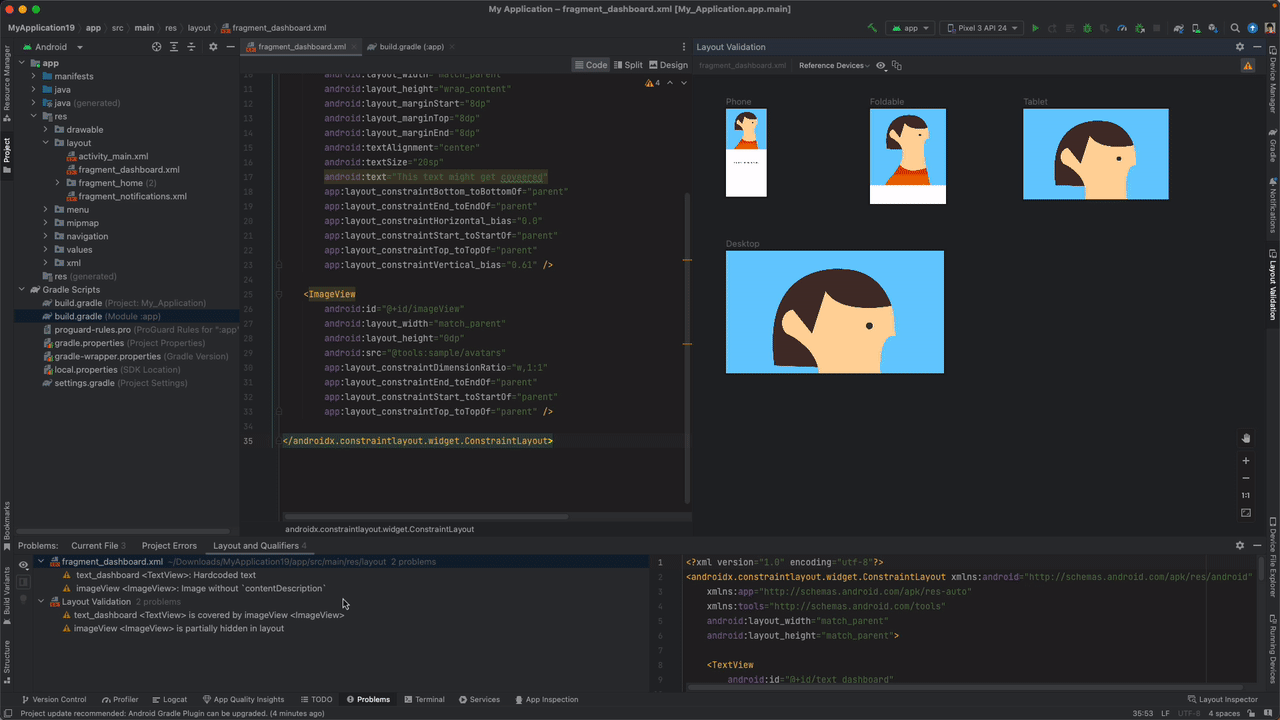Open Problems panel gear options
Viewport: 1280px width, 720px height.
tap(1240, 545)
